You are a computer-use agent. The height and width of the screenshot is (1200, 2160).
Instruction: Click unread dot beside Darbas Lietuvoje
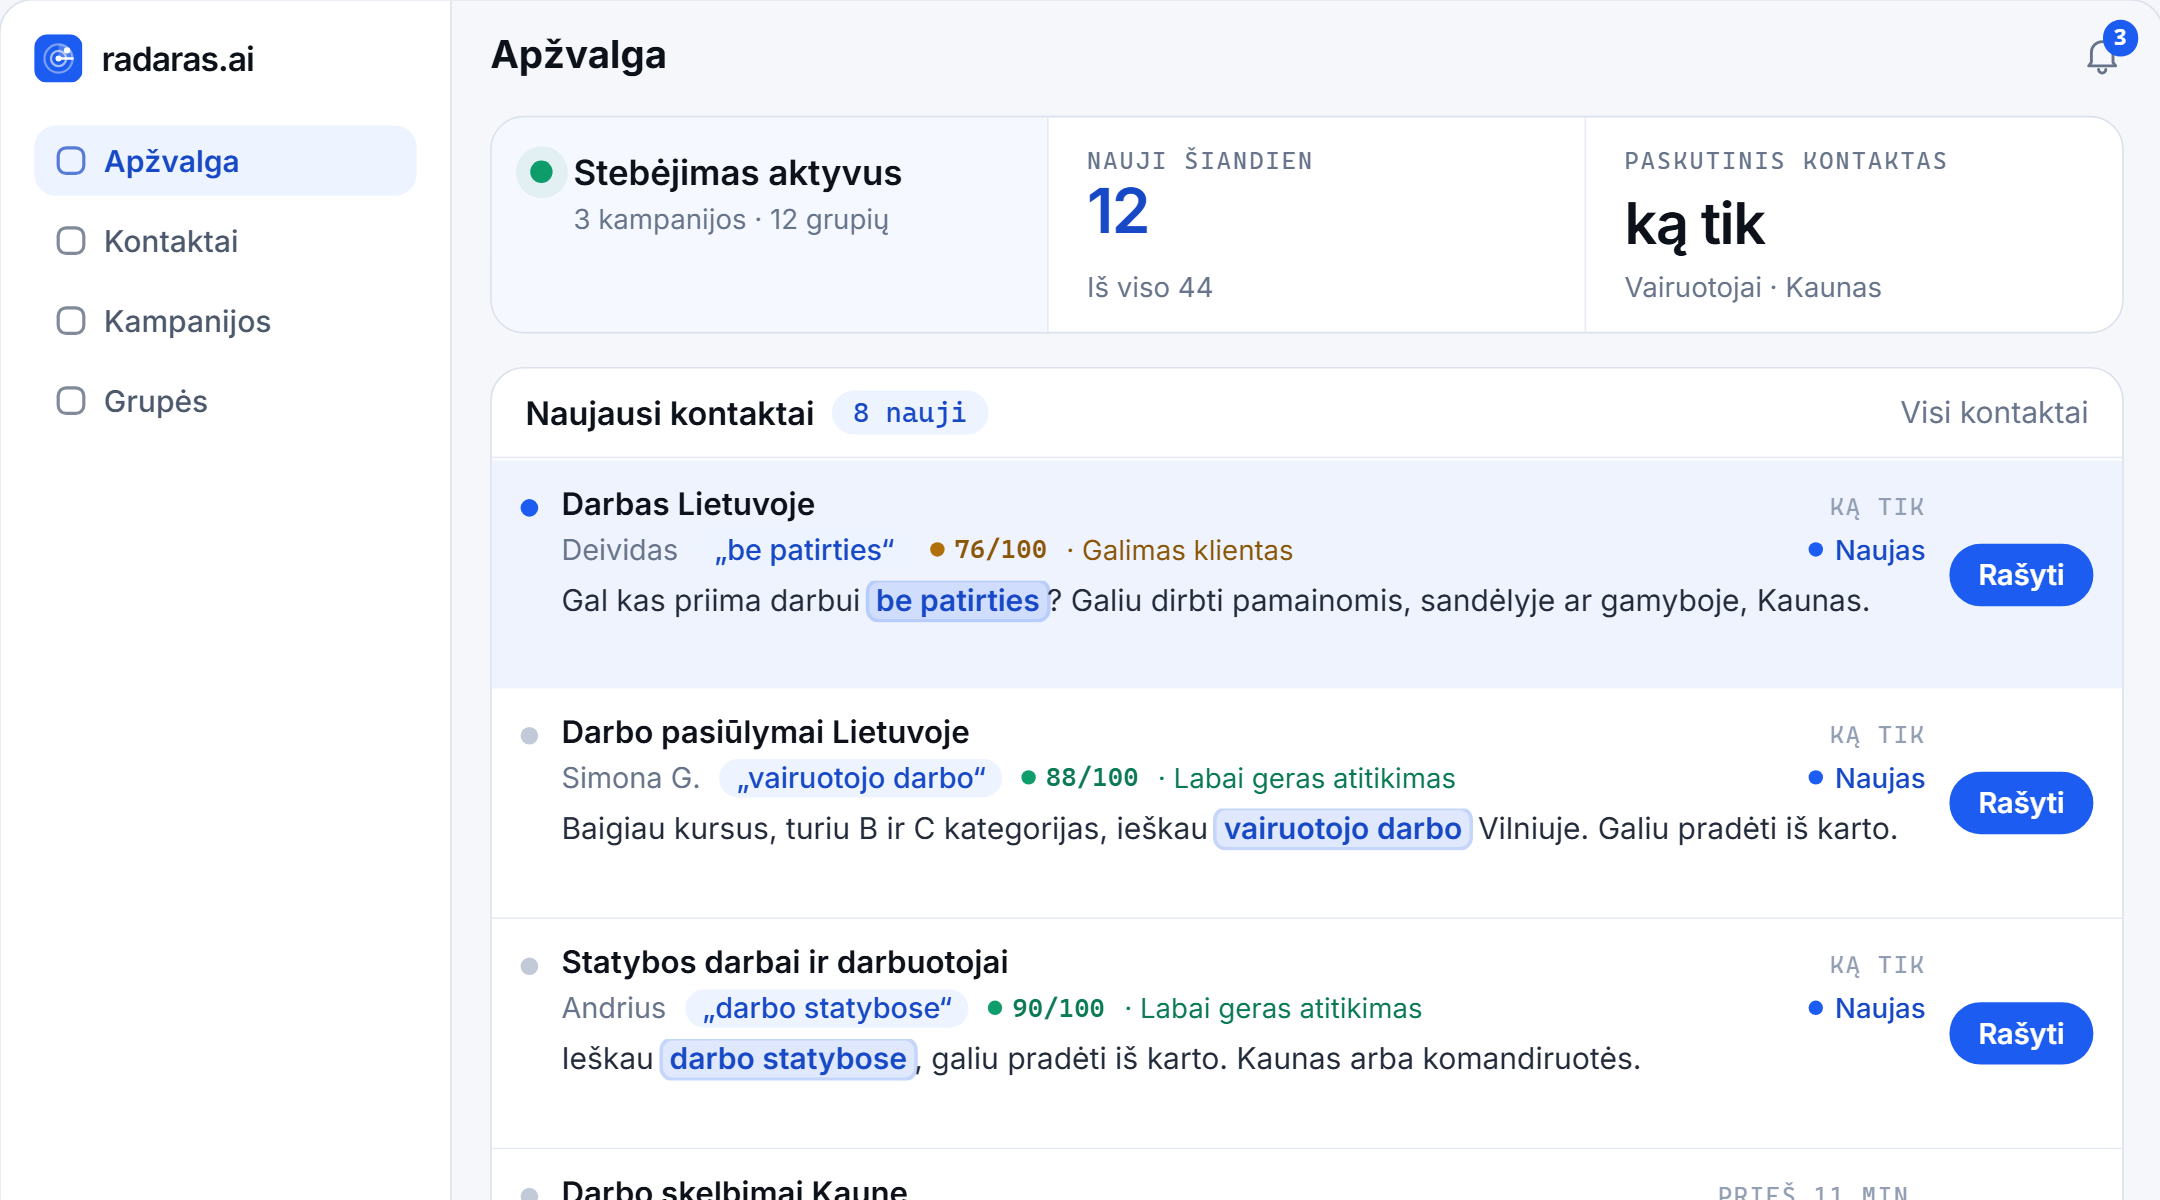[x=530, y=508]
